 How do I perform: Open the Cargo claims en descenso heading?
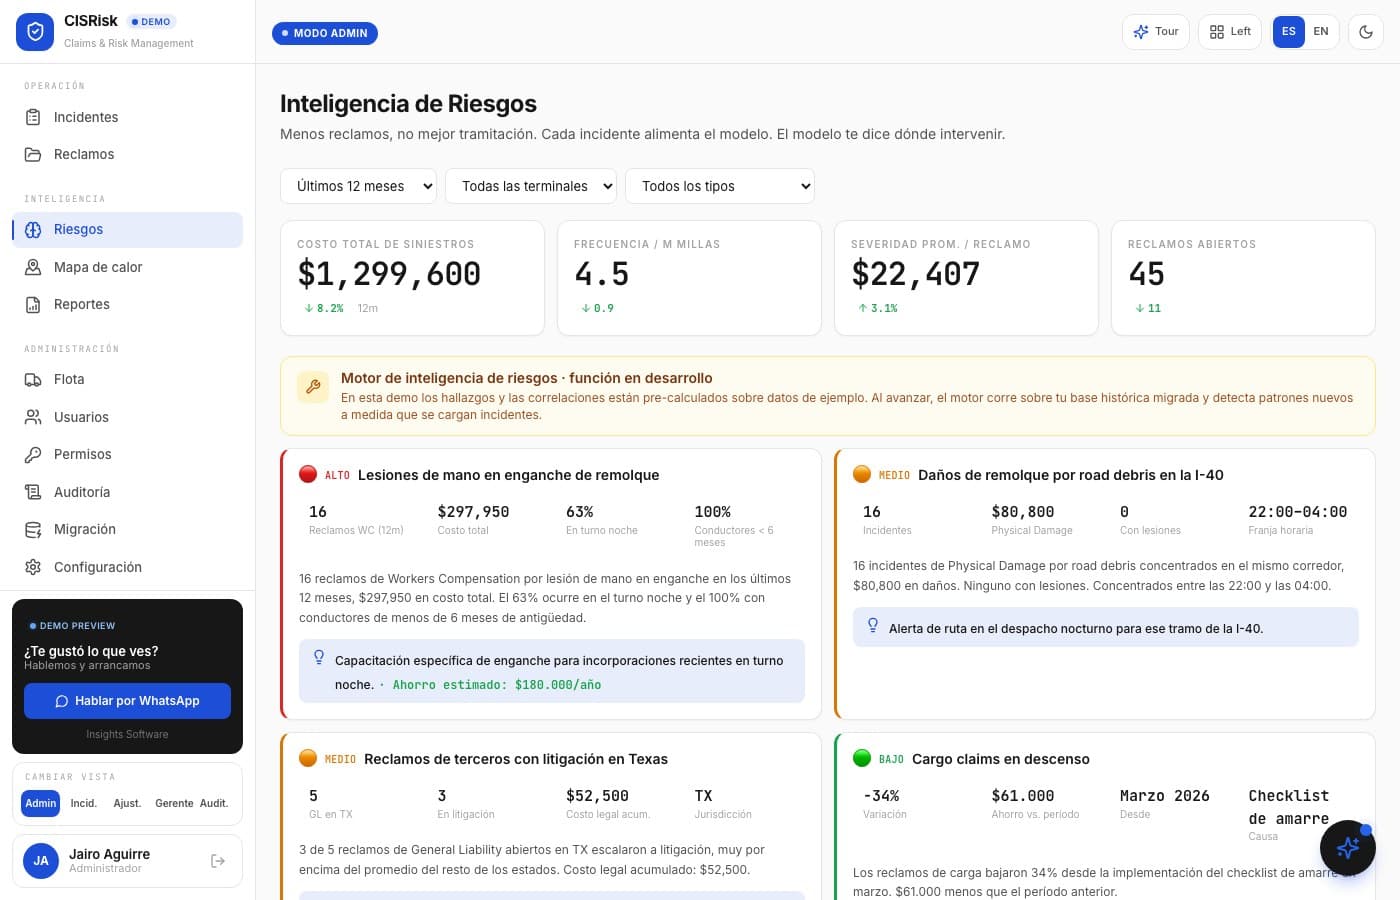(1001, 759)
